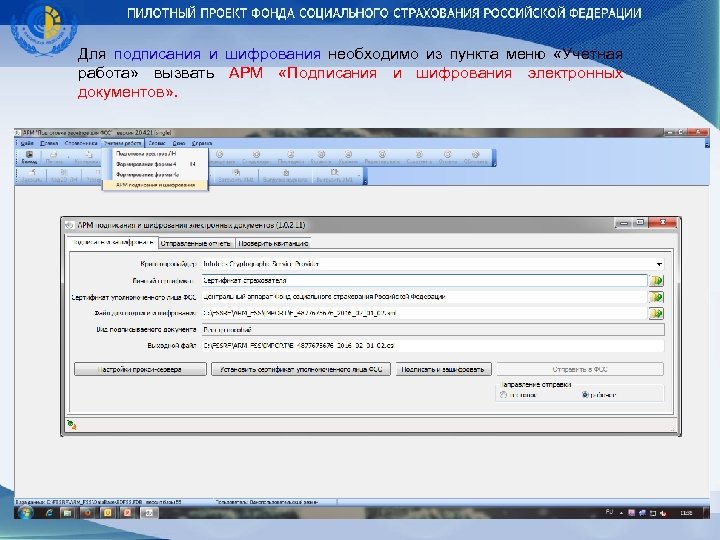
Task: Click Установить сертификат уполномоченного лица ФСС button
Action: click(301, 369)
